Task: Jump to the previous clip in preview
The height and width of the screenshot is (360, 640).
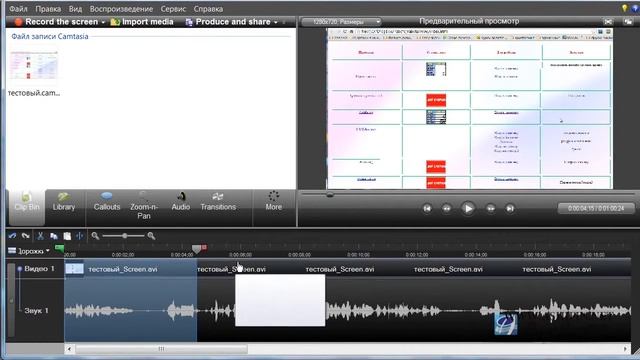Action: pyautogui.click(x=427, y=209)
